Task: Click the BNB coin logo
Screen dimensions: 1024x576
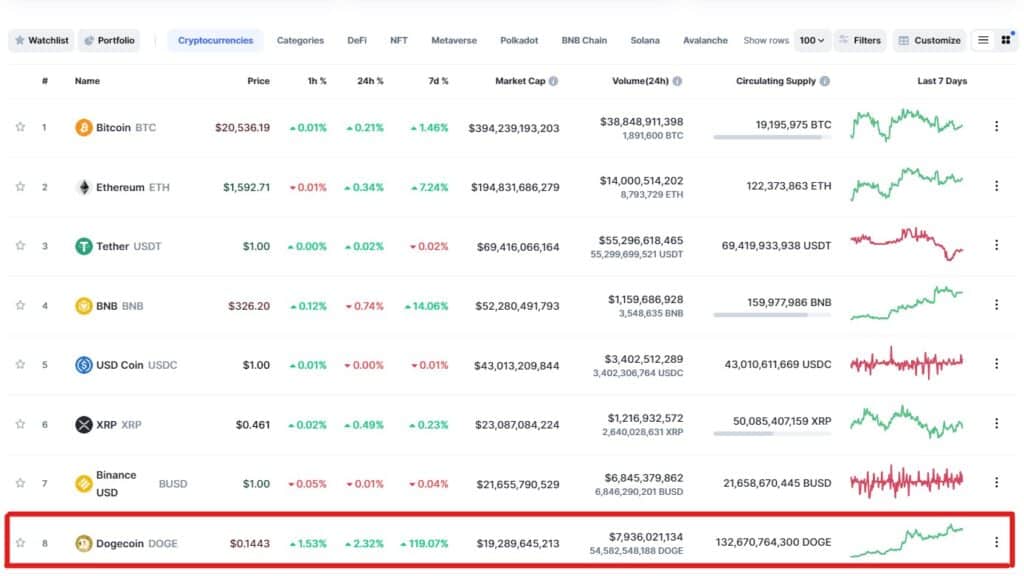Action: coord(84,306)
